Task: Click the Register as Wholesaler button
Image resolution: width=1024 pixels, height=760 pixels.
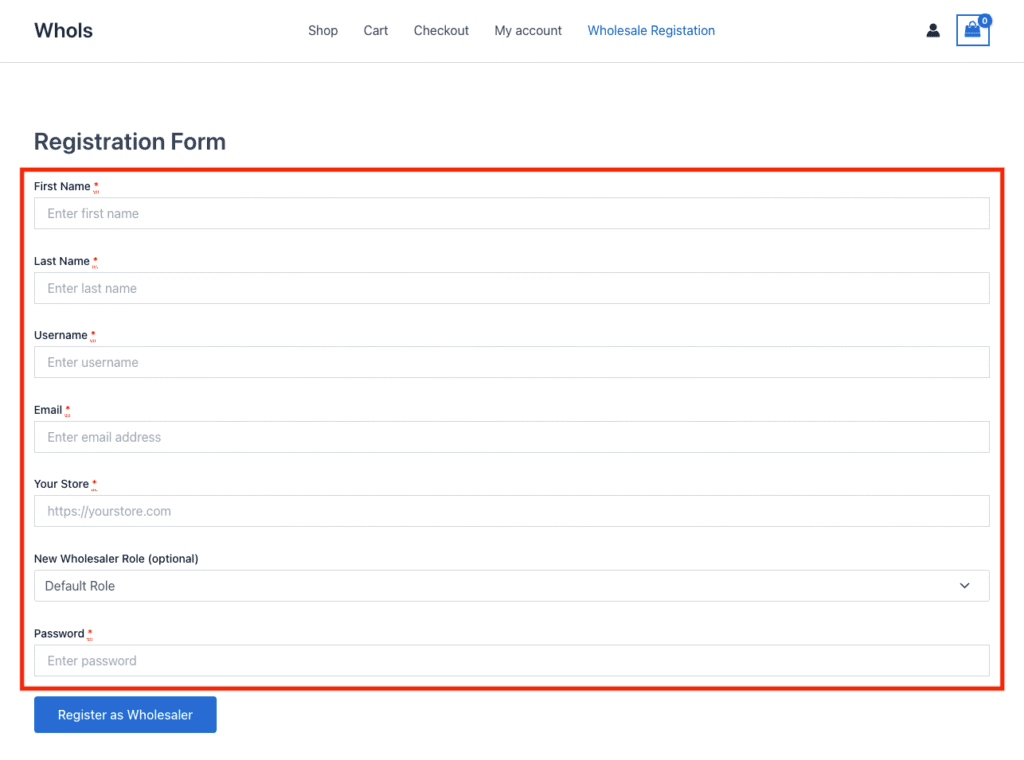Action: 125,714
